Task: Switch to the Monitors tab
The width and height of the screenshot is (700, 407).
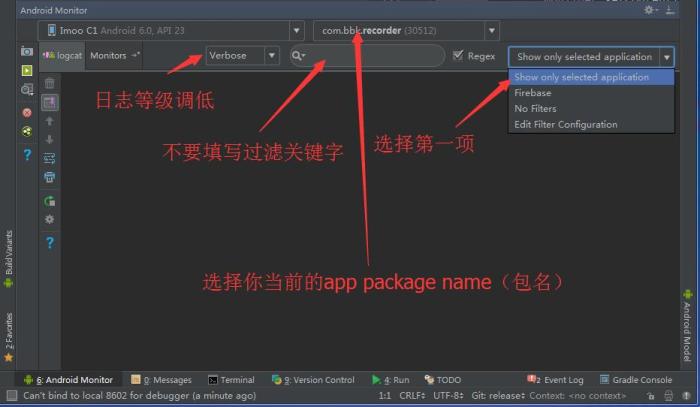Action: coord(114,56)
